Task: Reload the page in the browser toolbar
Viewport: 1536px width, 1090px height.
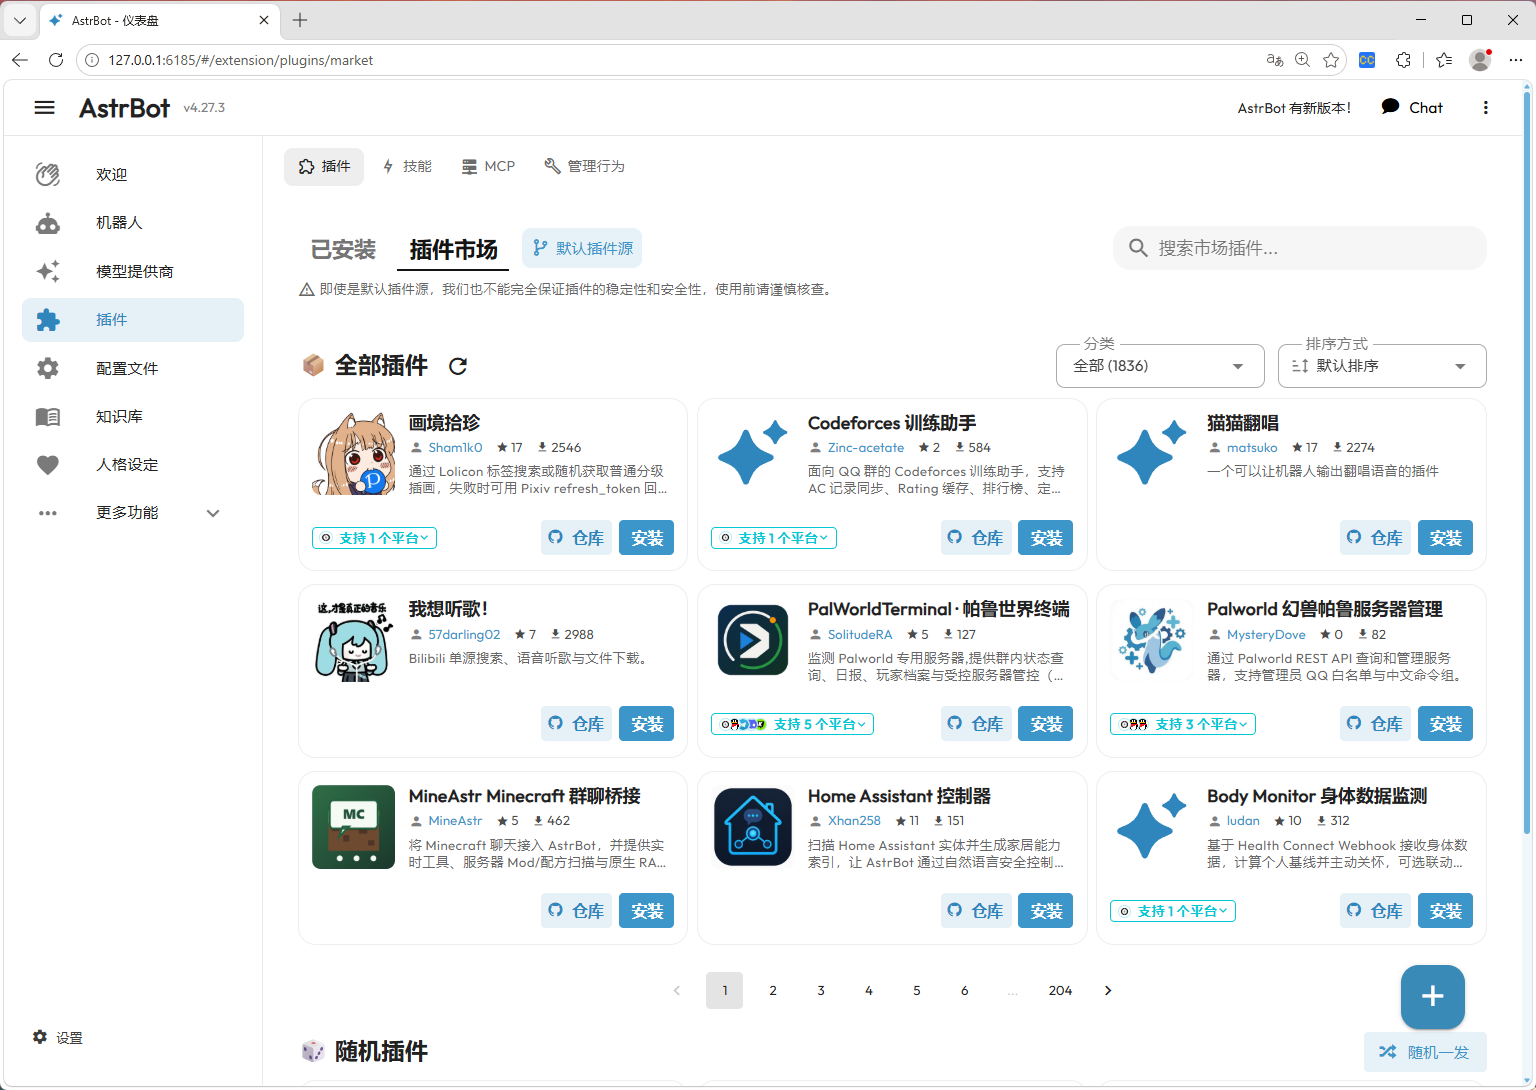Action: click(x=56, y=60)
